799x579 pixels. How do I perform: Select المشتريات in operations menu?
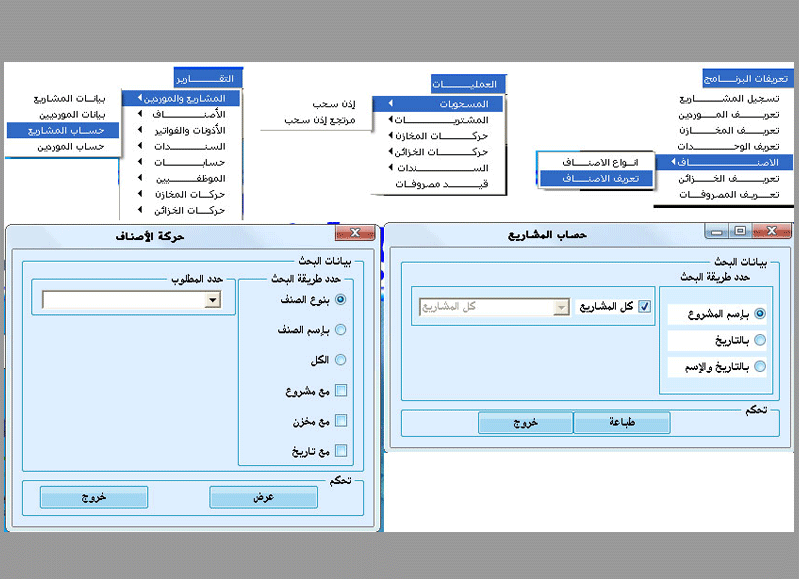point(438,120)
